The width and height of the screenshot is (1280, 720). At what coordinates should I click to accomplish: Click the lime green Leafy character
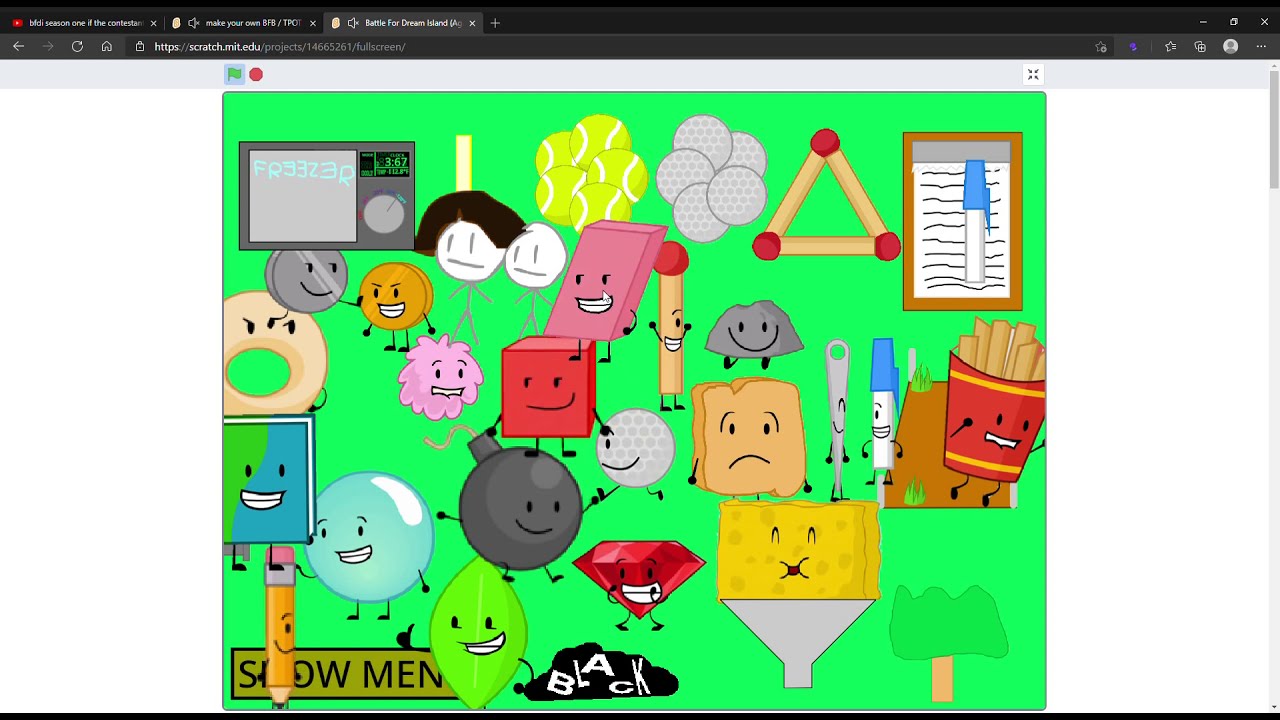478,632
